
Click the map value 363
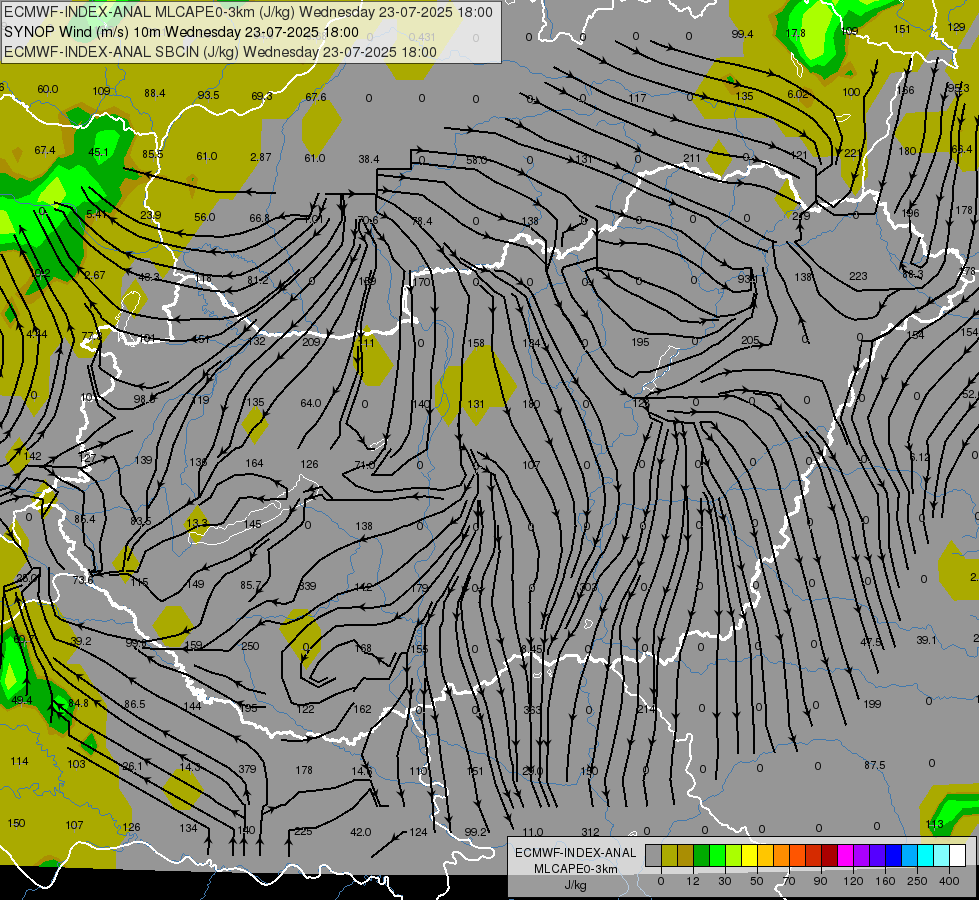[532, 710]
